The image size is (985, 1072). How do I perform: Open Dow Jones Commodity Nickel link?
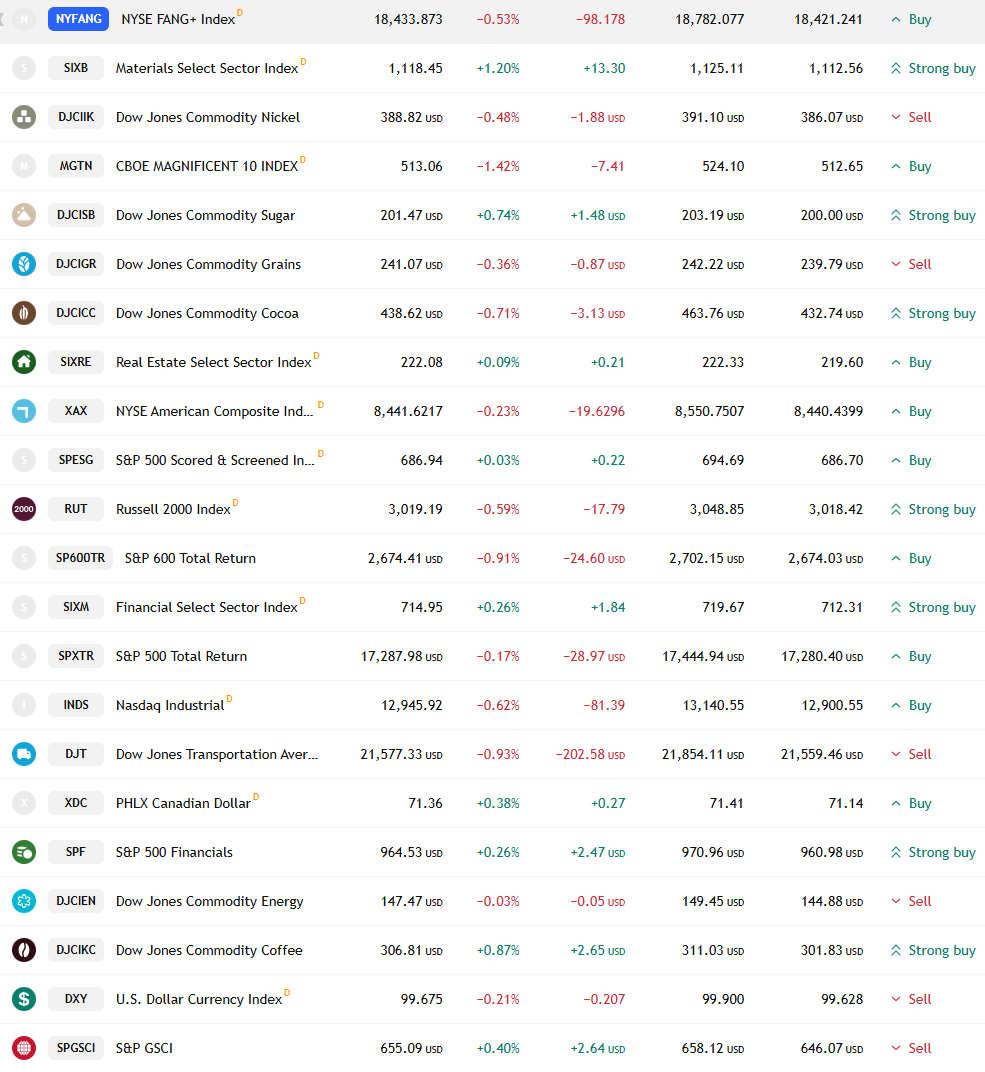[208, 118]
